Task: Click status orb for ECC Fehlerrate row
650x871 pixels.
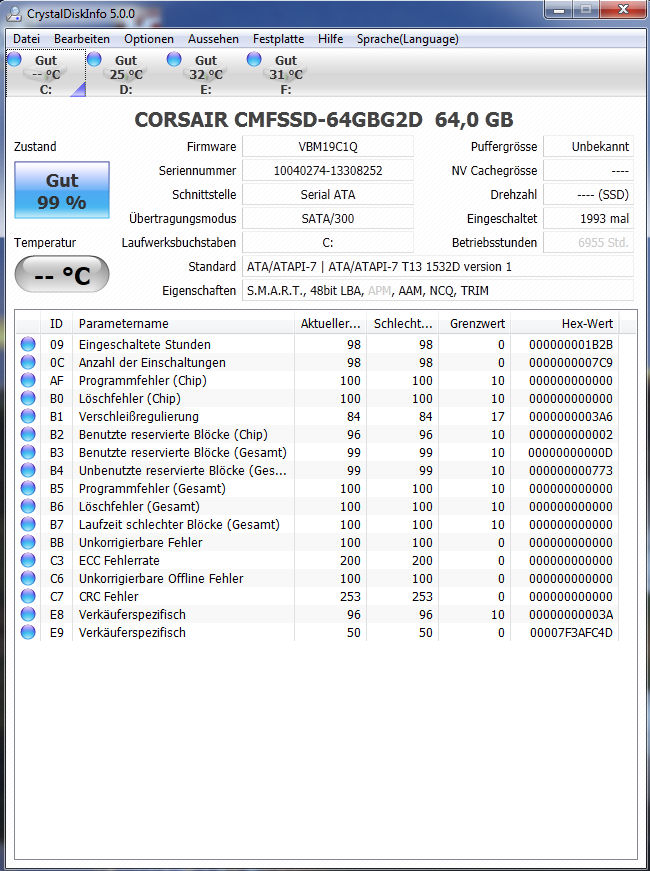Action: (x=28, y=560)
